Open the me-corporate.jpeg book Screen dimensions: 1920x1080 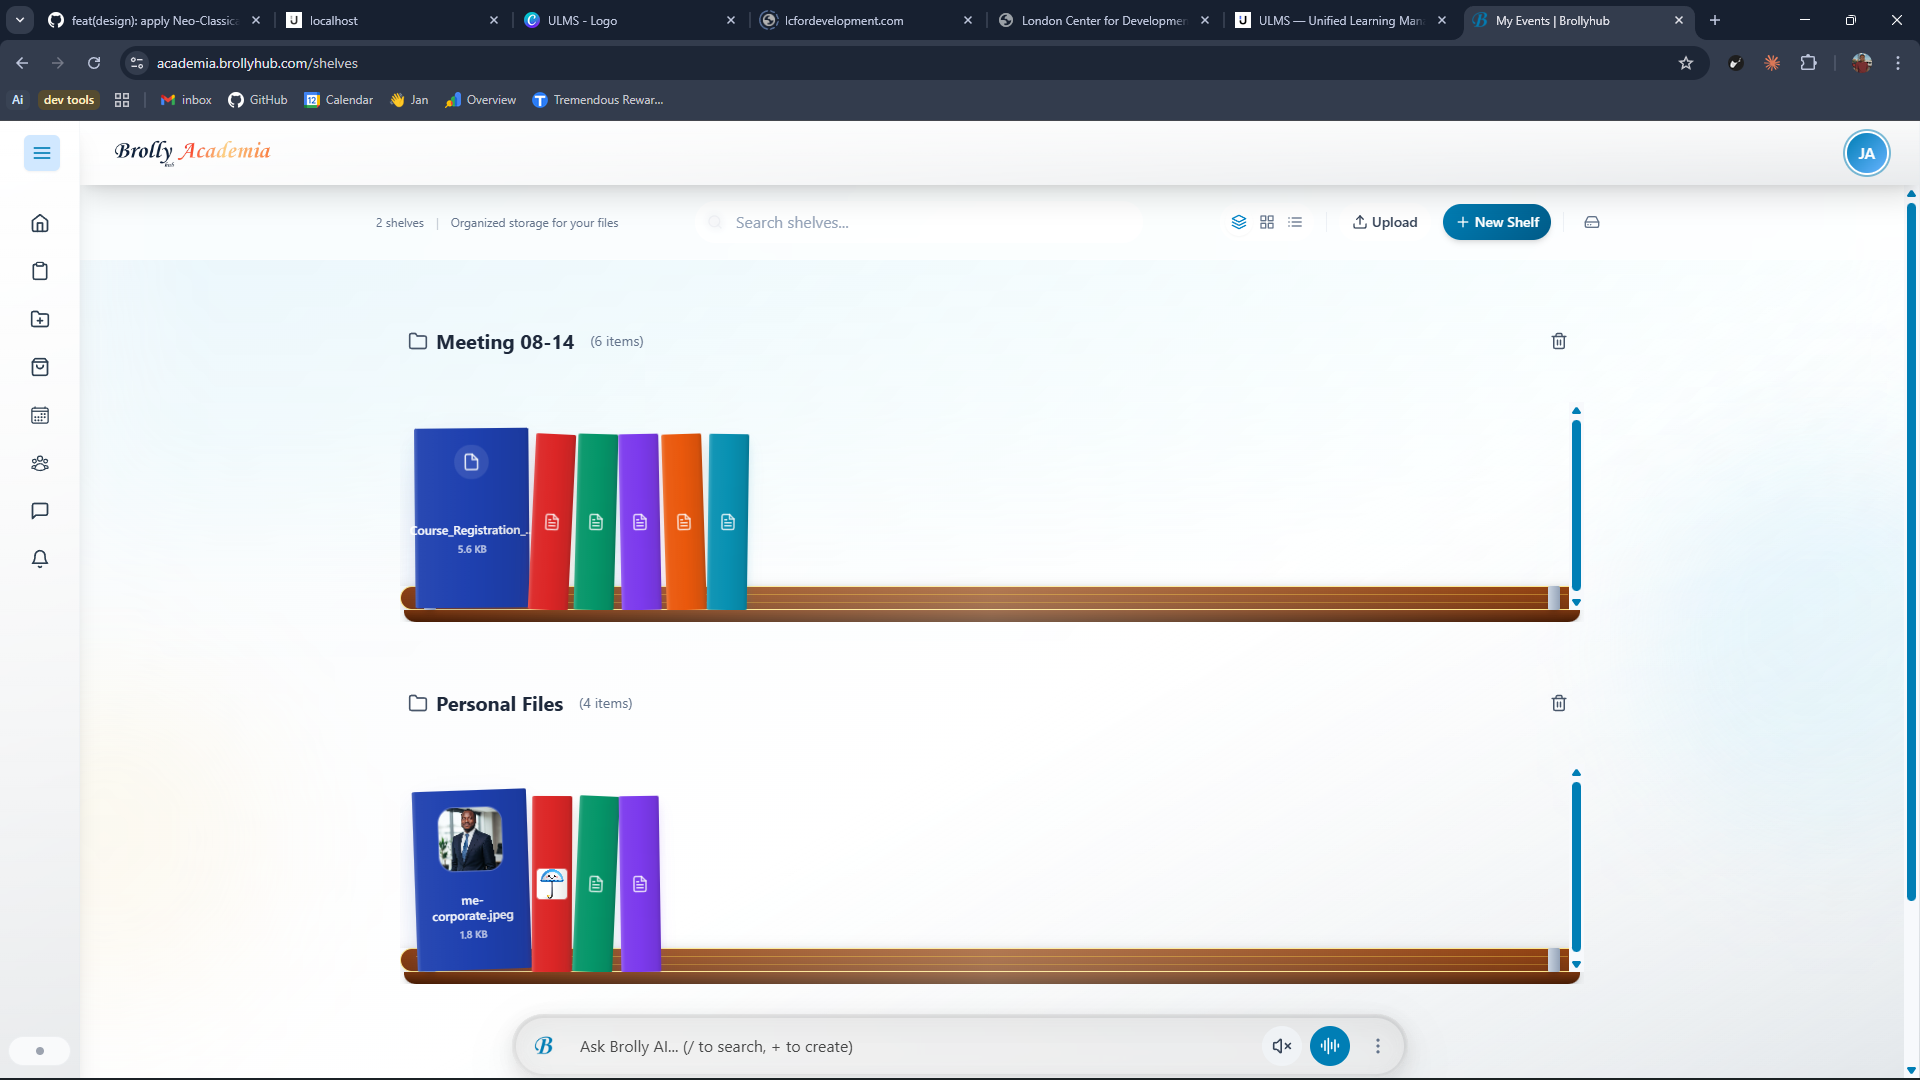(471, 880)
